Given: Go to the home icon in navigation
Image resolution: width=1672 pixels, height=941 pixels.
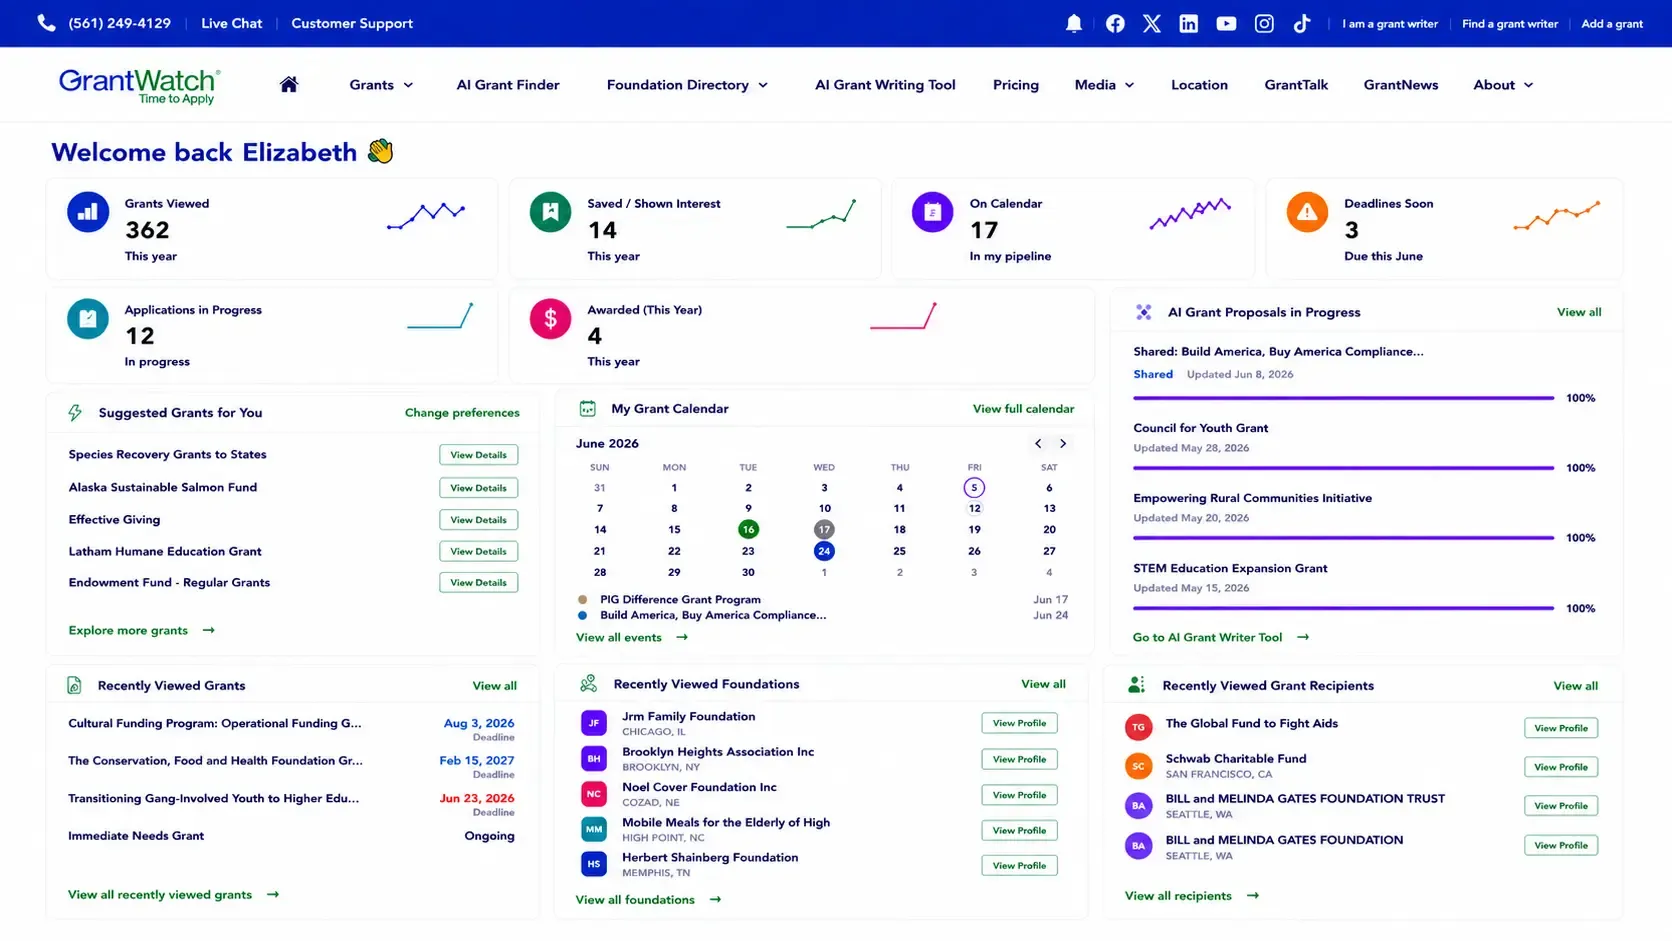Looking at the screenshot, I should (289, 84).
